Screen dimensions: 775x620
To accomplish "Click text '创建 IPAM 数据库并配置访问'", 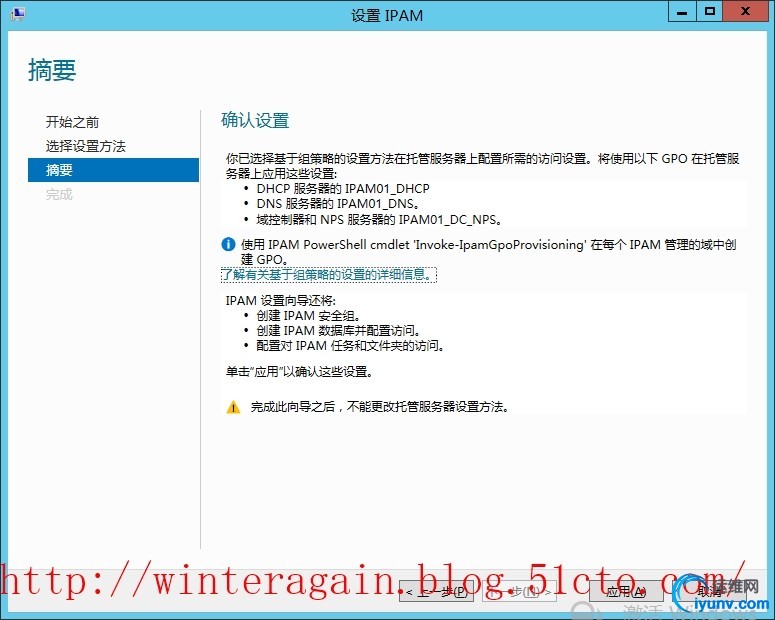I will 338,330.
